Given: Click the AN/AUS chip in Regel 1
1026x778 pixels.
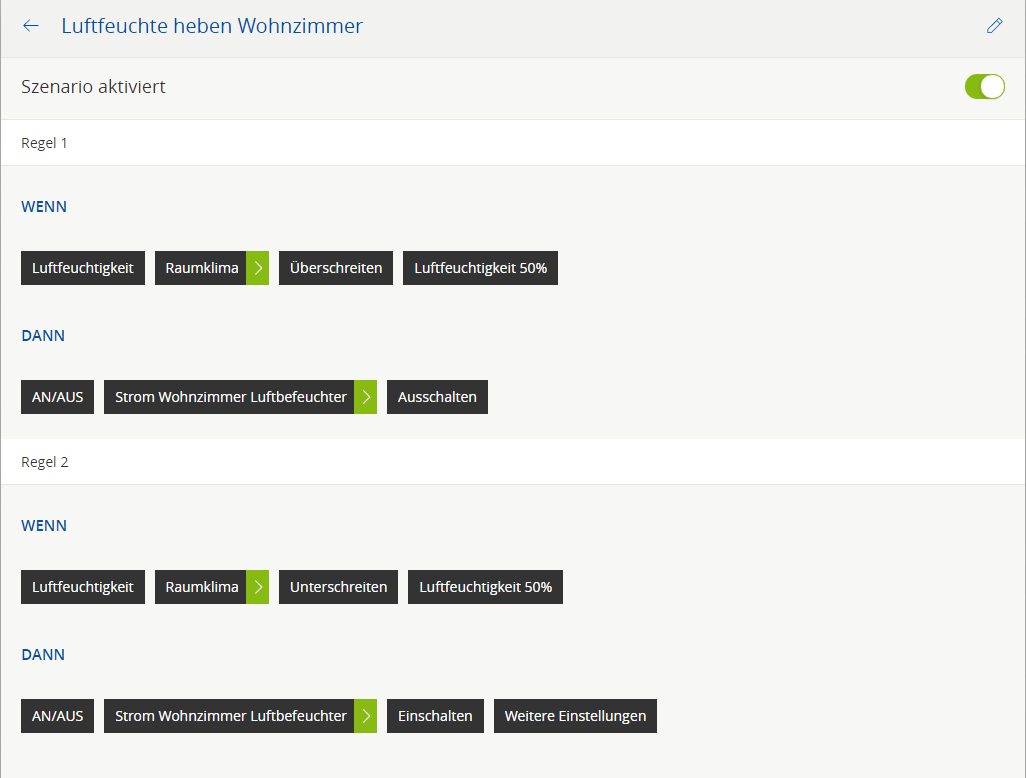Looking at the screenshot, I should 57,397.
